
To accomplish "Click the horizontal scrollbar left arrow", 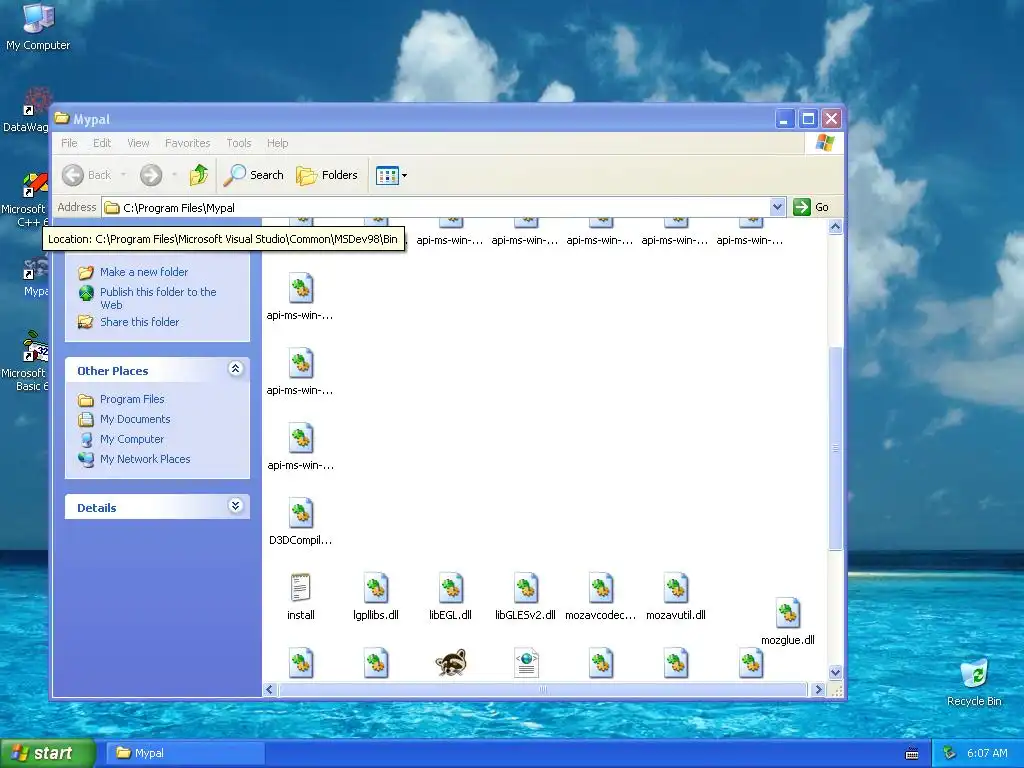I will tap(270, 690).
